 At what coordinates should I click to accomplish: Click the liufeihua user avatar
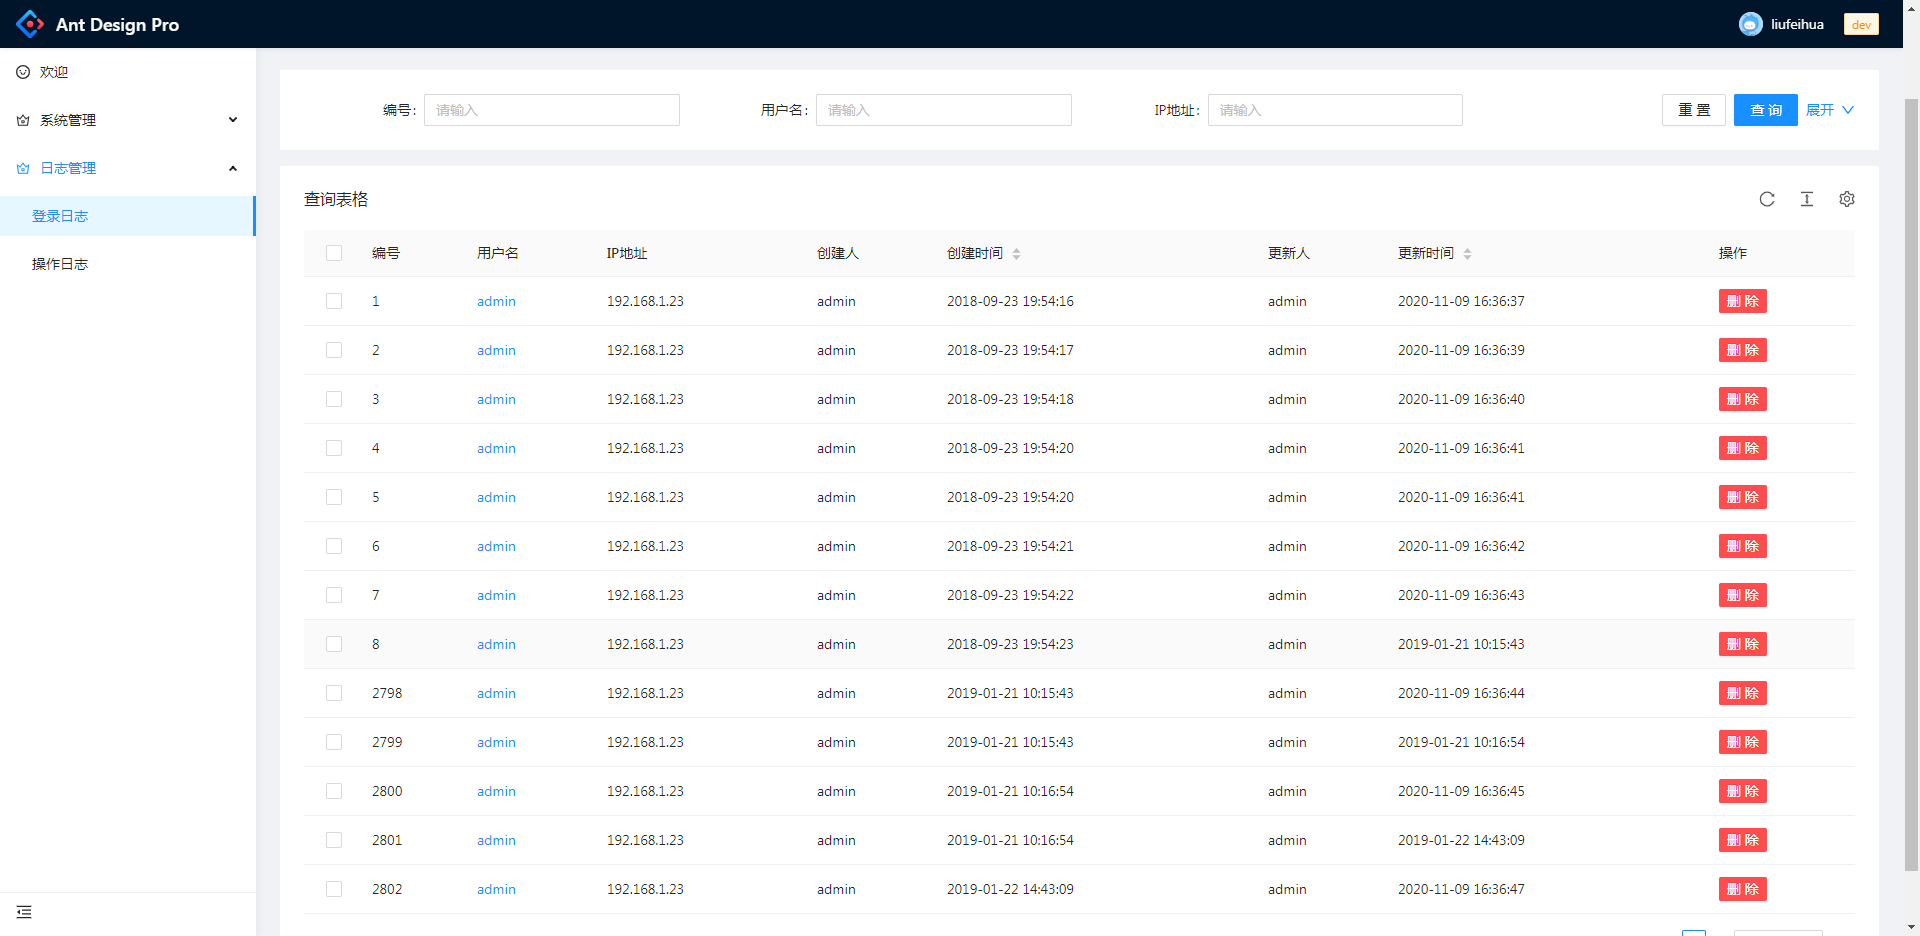(1750, 24)
